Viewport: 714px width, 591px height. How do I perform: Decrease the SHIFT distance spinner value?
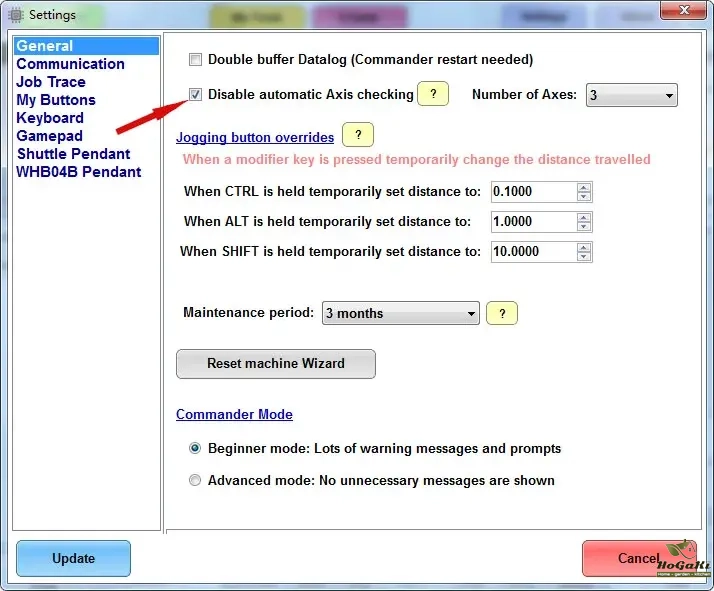584,256
